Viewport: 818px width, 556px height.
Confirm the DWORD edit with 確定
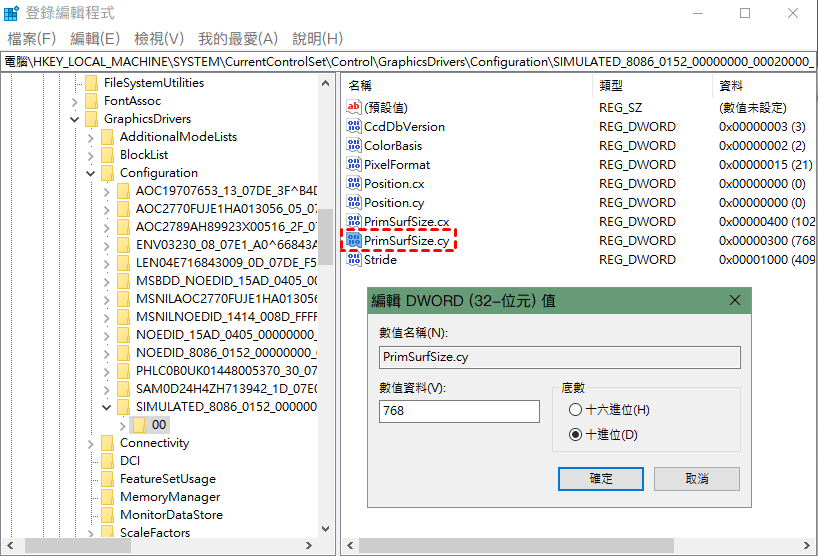(600, 478)
